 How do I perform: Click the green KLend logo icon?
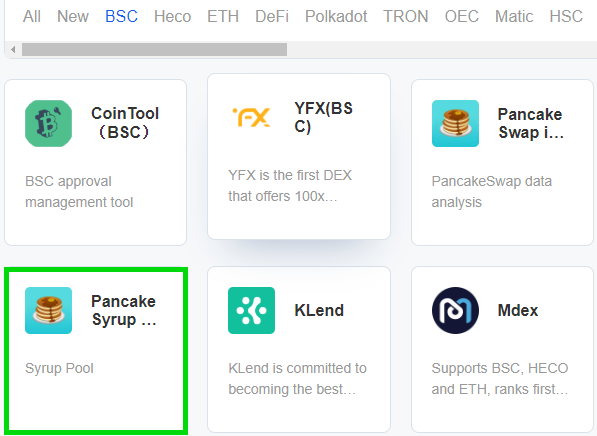coord(251,310)
